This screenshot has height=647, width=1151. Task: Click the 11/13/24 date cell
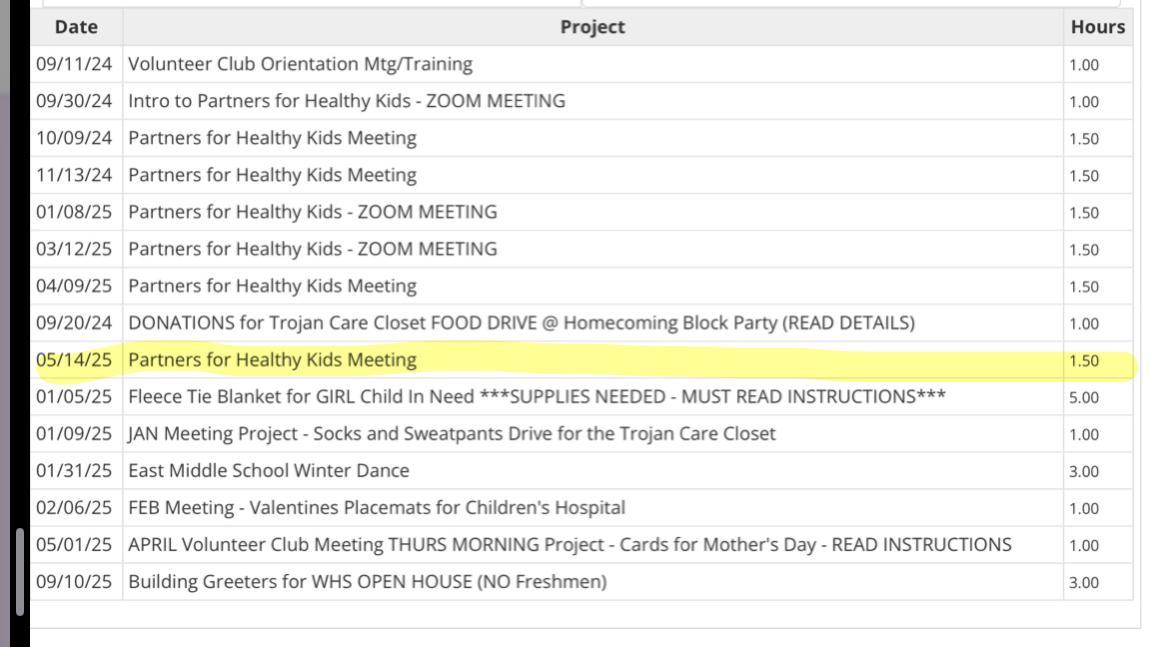(75, 175)
